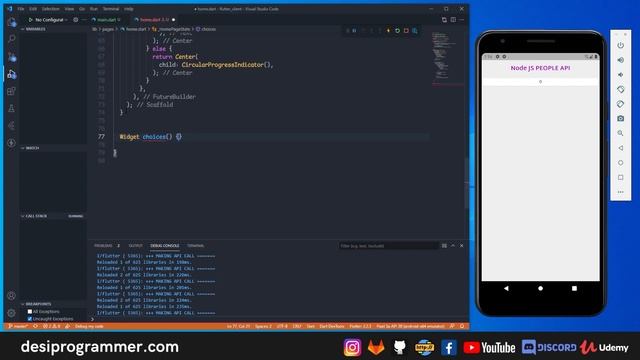Screen dimensions: 640x360
Task: Open launch.json via the debug gear icon
Action: point(76,20)
